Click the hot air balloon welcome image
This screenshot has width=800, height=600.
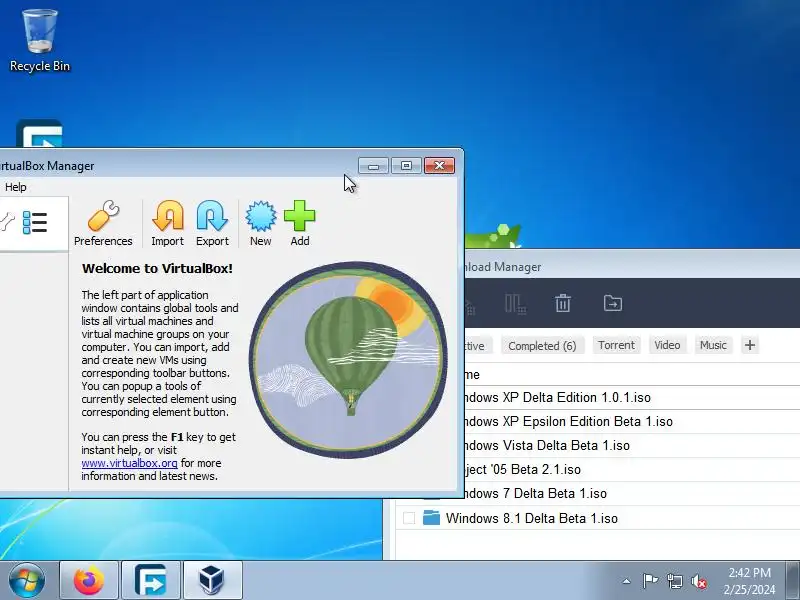tap(348, 359)
